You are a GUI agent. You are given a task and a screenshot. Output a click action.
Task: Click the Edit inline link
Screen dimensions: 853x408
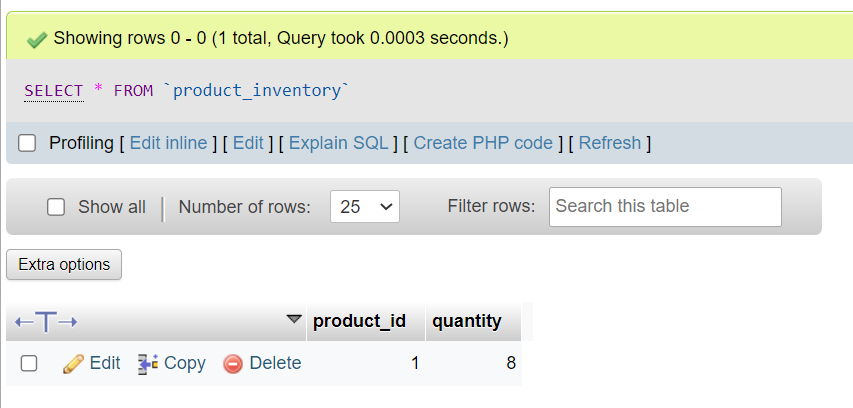click(168, 143)
